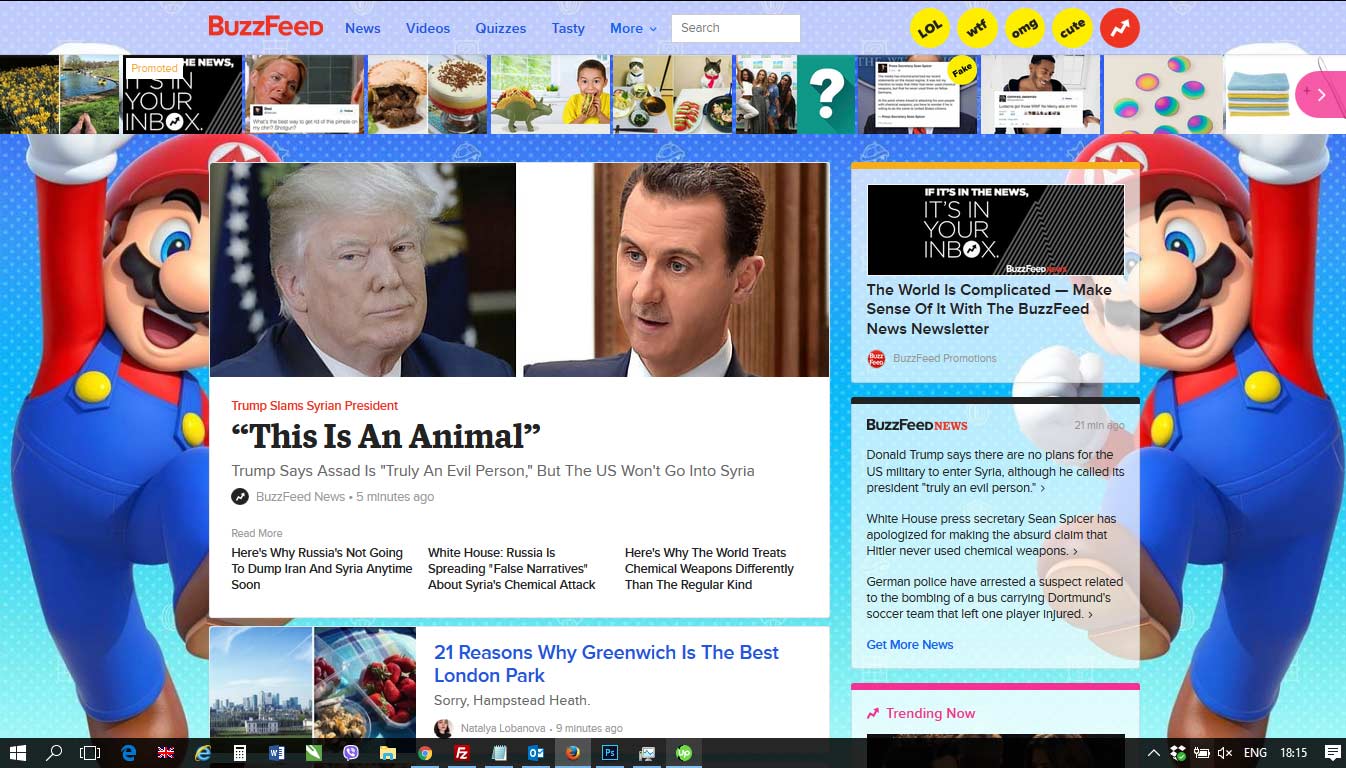Open the omg badge feed
The image size is (1346, 768).
(x=1024, y=28)
